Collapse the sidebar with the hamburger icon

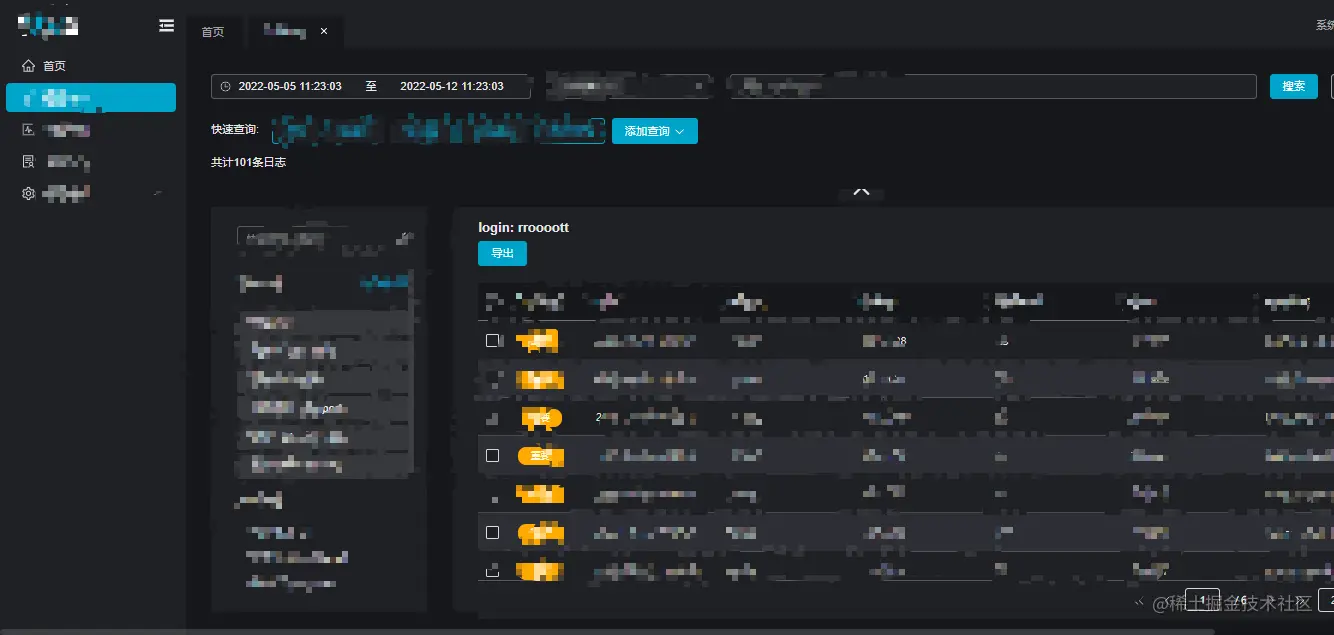(x=166, y=26)
